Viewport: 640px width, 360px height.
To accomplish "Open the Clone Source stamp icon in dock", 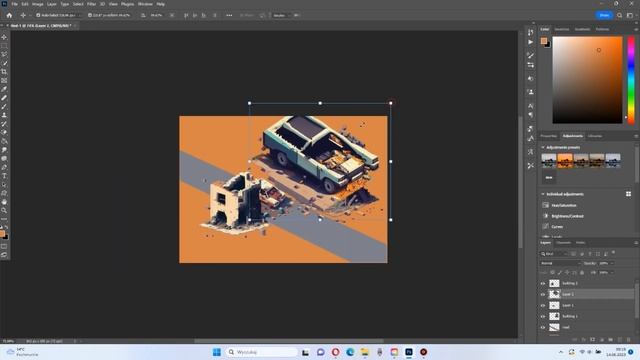I will pyautogui.click(x=530, y=92).
